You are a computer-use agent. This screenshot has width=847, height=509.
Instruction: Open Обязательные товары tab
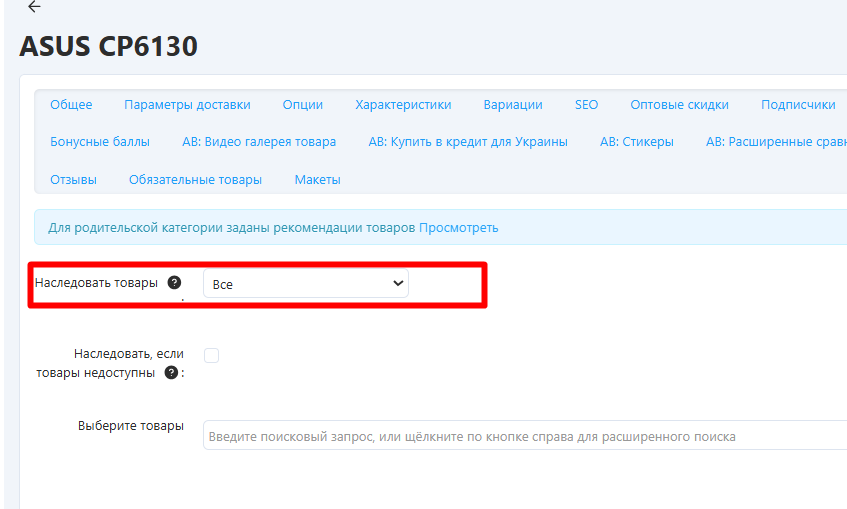(x=195, y=180)
